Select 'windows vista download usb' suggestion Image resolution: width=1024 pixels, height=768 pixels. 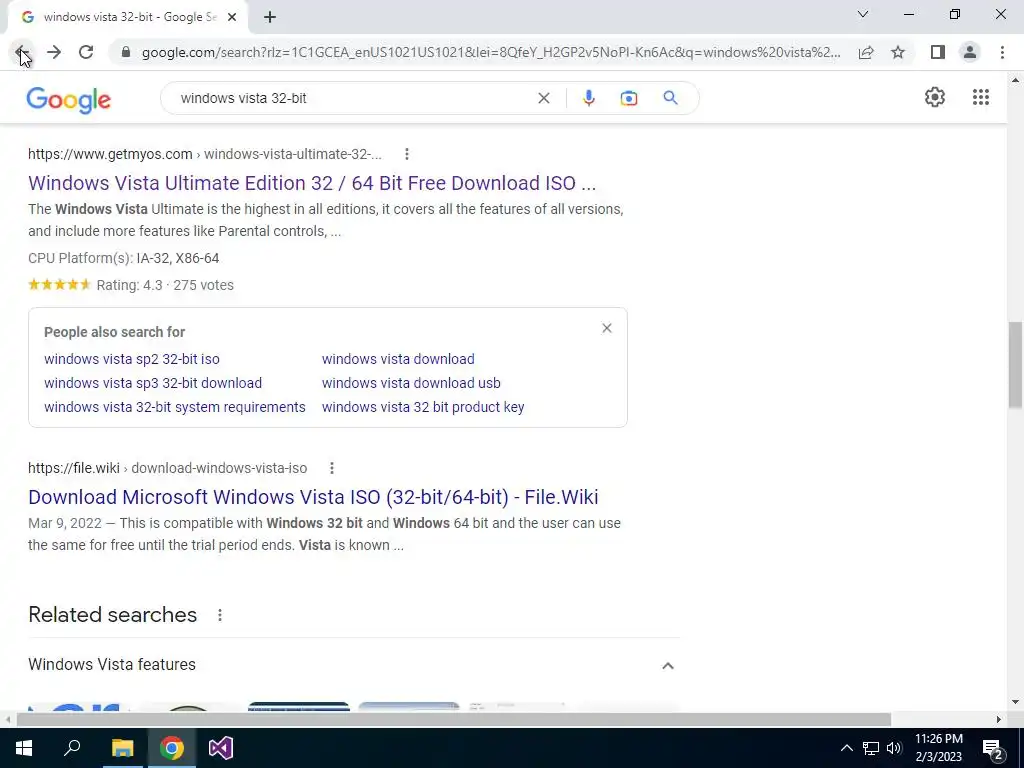coord(411,383)
